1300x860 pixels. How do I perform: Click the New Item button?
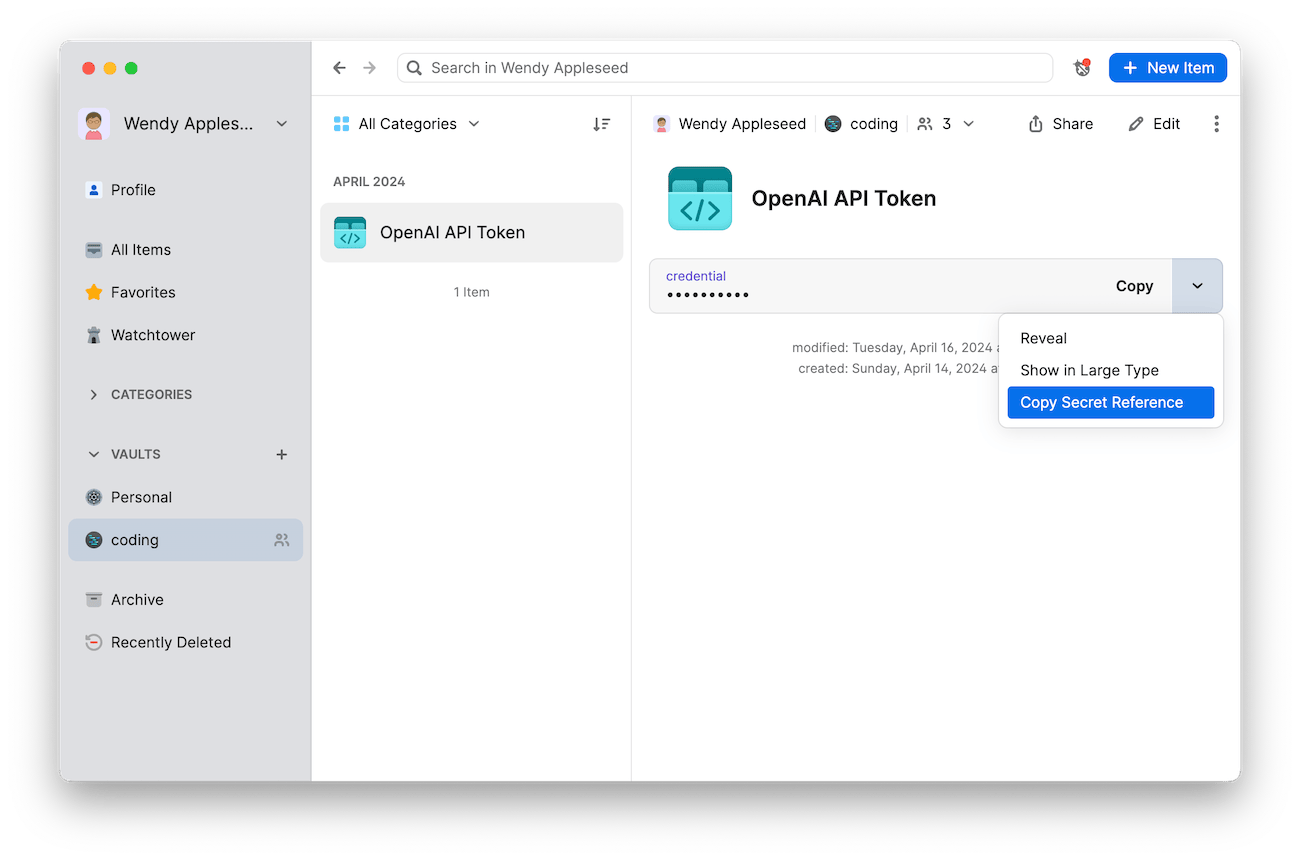click(x=1167, y=67)
